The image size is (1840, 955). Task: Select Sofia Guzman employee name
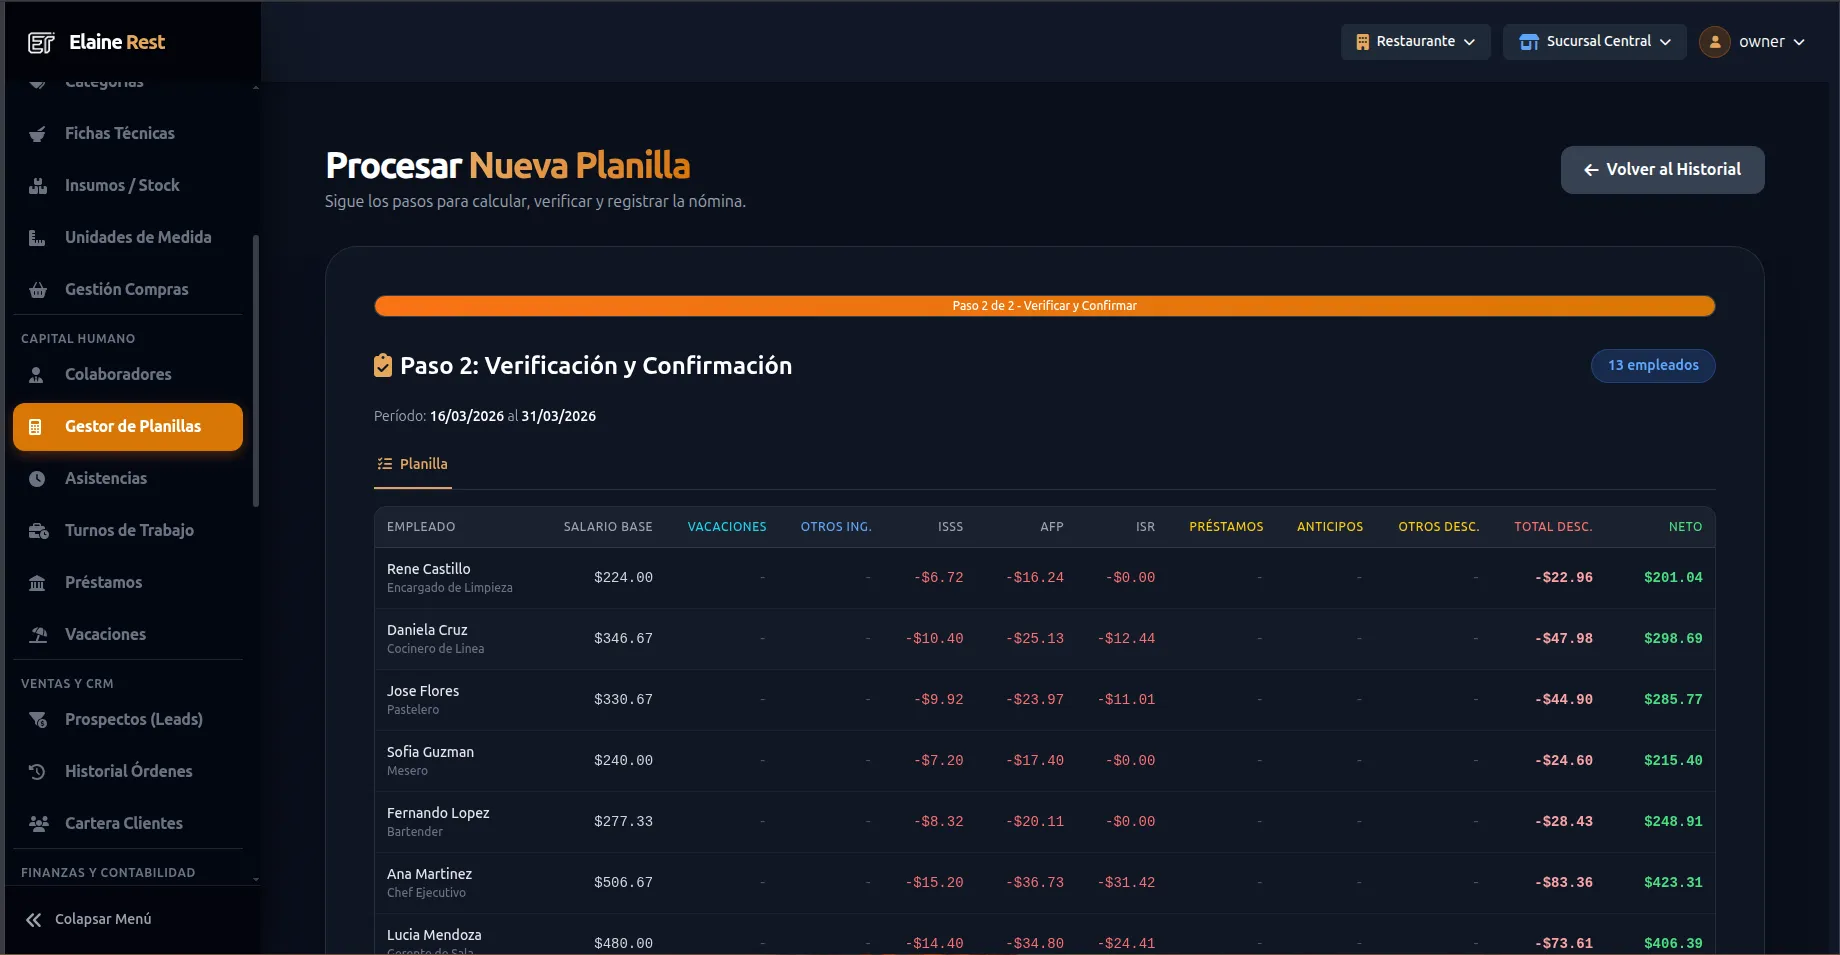coord(430,752)
